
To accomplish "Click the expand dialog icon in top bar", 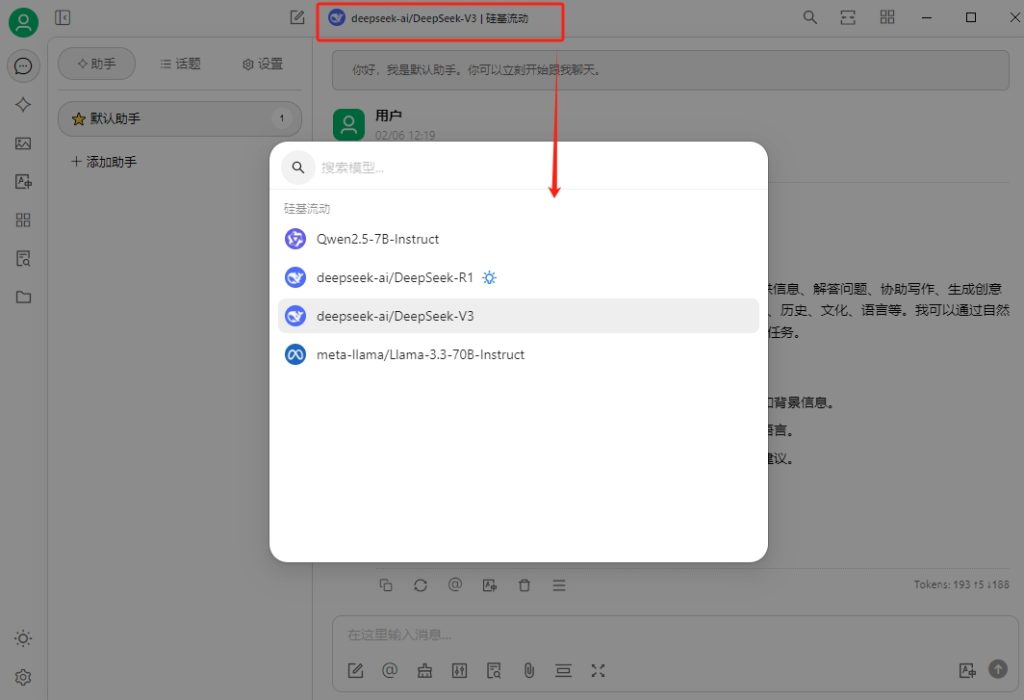I will pos(848,18).
